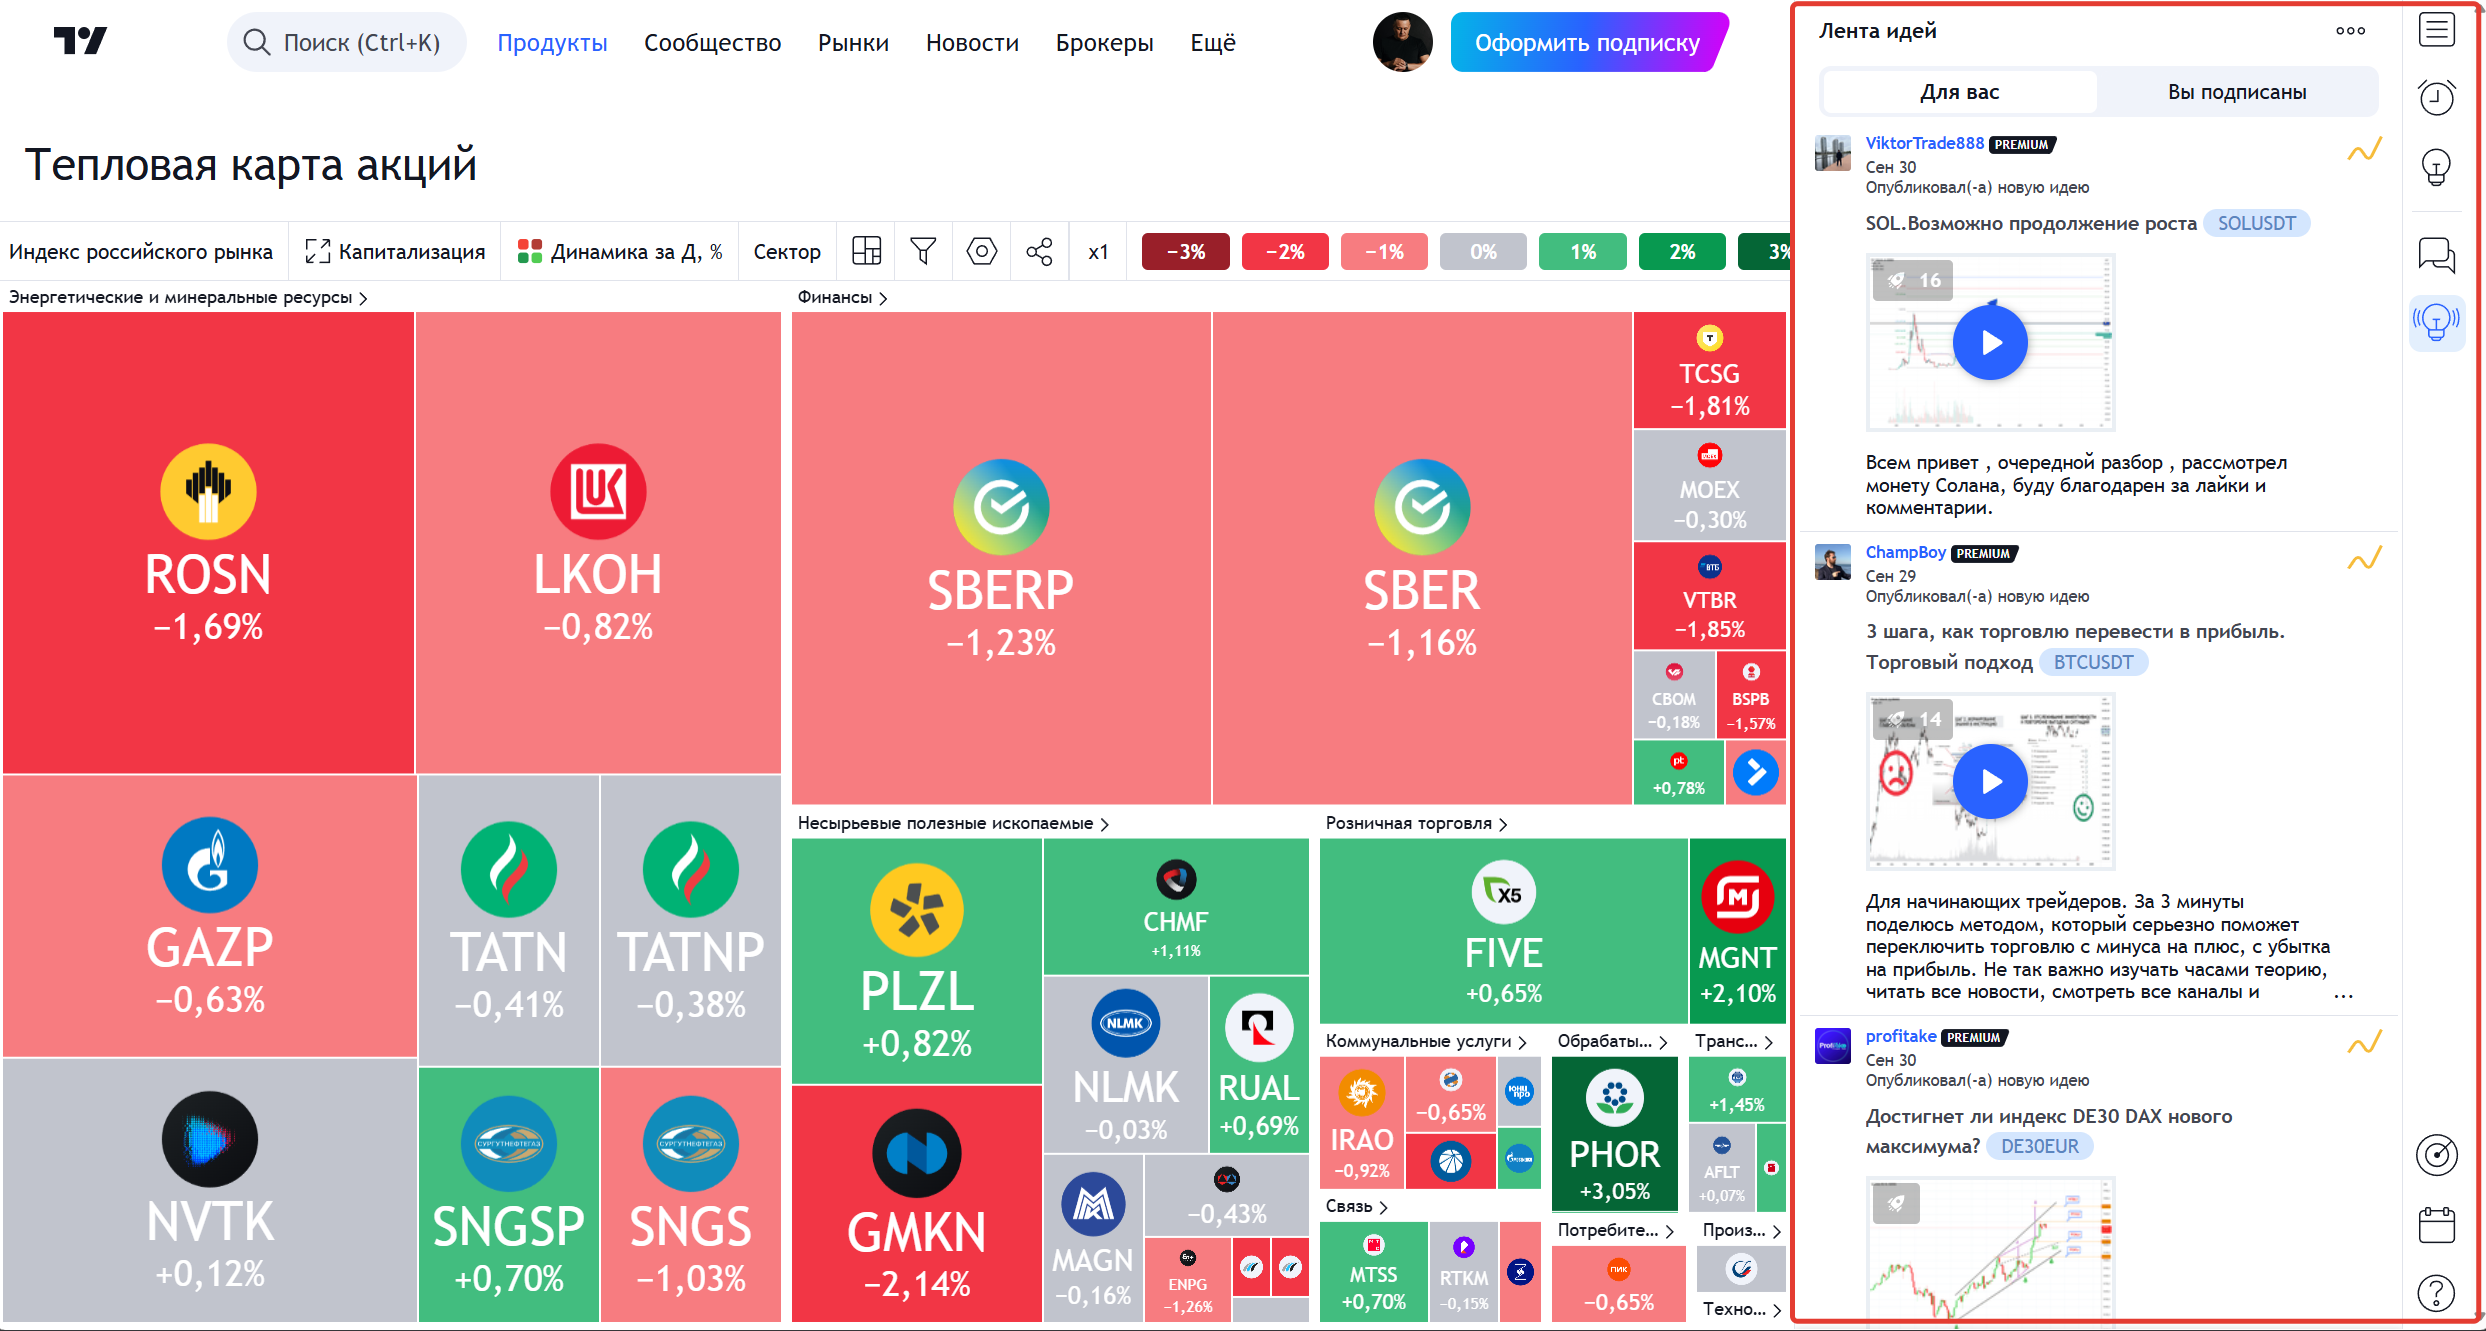Share the heatmap via share icon
Image resolution: width=2486 pixels, height=1331 pixels.
(1040, 252)
